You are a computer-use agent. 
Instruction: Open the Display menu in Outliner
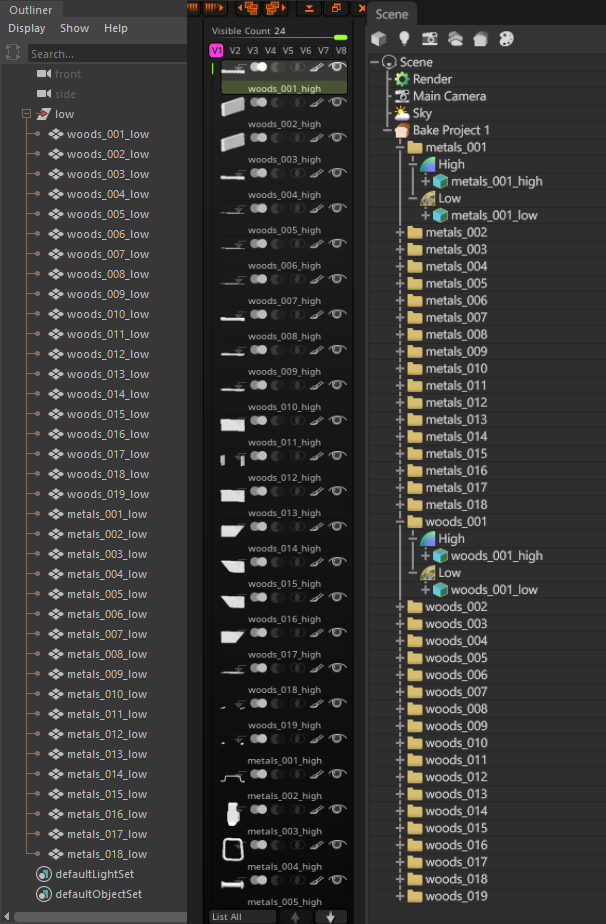click(27, 28)
